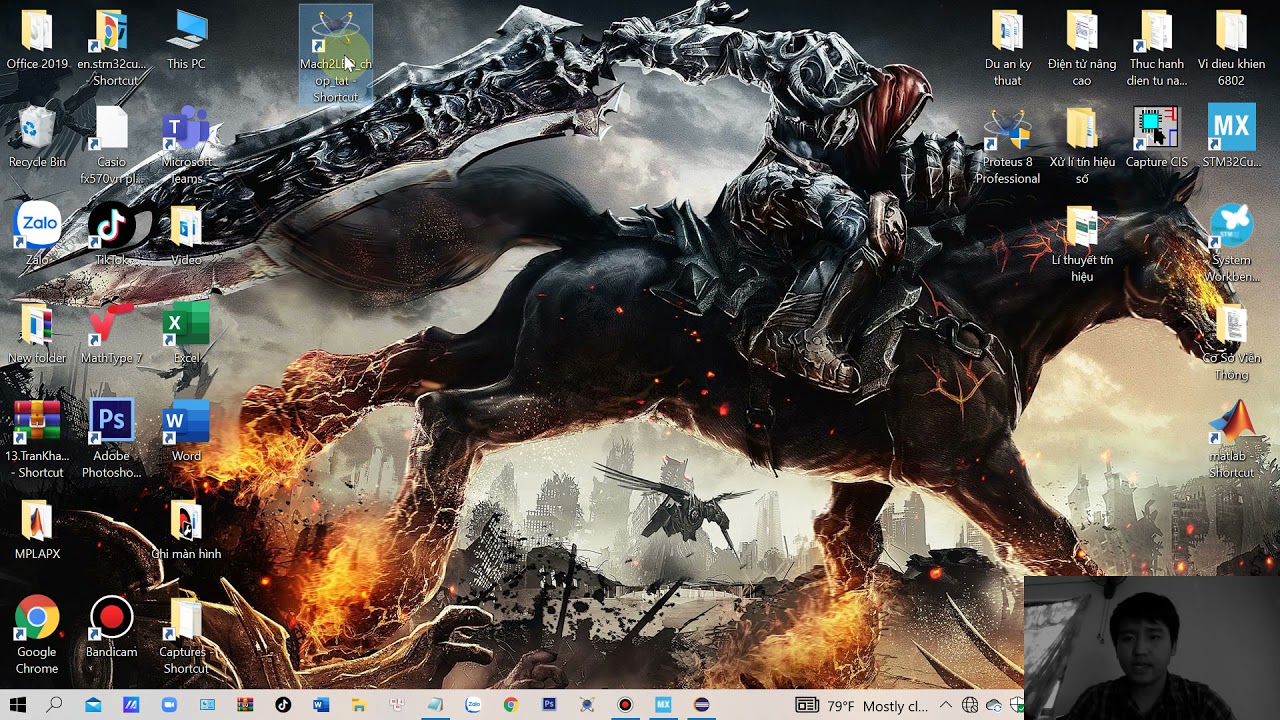The width and height of the screenshot is (1280, 720).
Task: Launch Excel from the desktop
Action: coord(186,334)
